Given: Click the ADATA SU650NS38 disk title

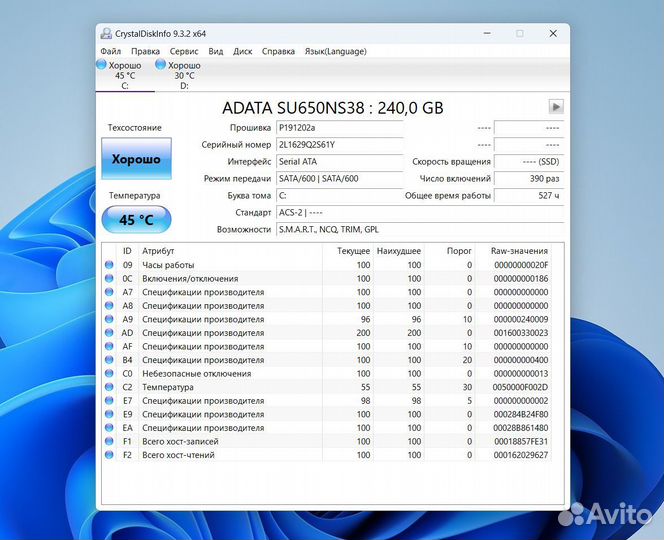Looking at the screenshot, I should 333,108.
